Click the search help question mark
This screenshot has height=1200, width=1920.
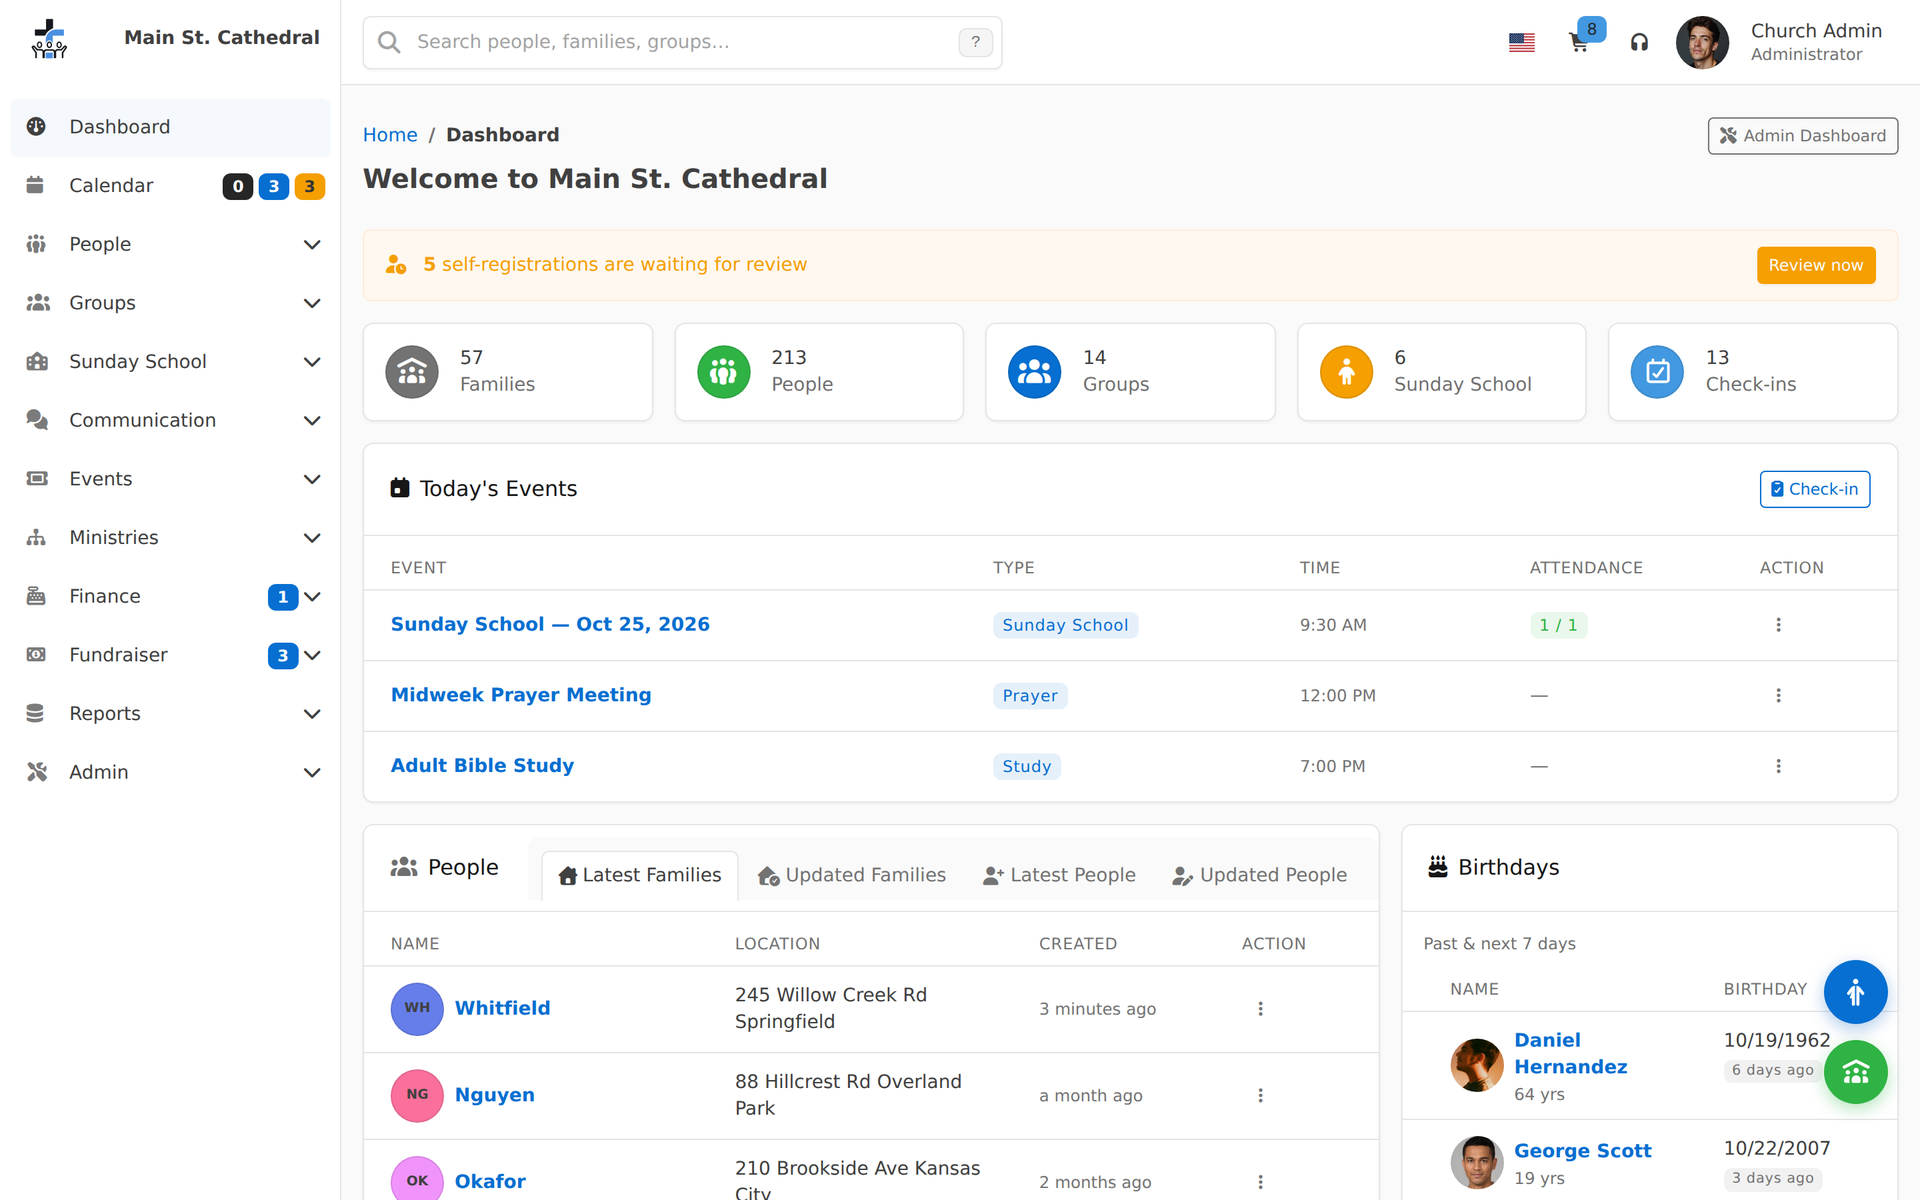[975, 42]
